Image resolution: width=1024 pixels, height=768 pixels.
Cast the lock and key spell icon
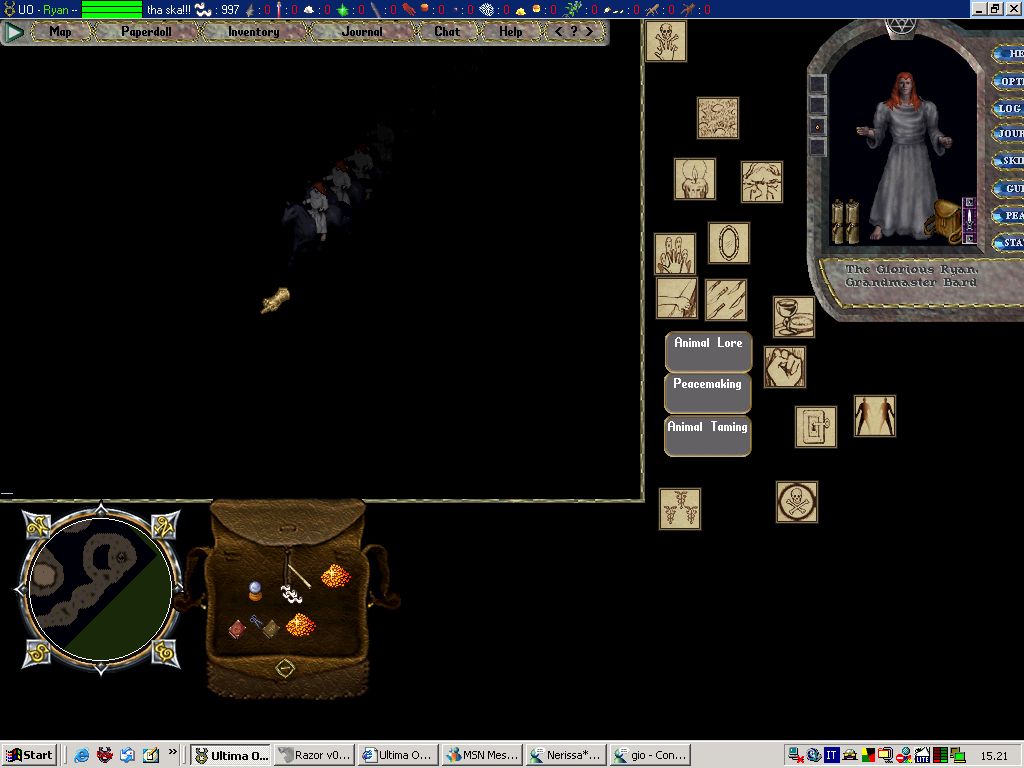816,427
